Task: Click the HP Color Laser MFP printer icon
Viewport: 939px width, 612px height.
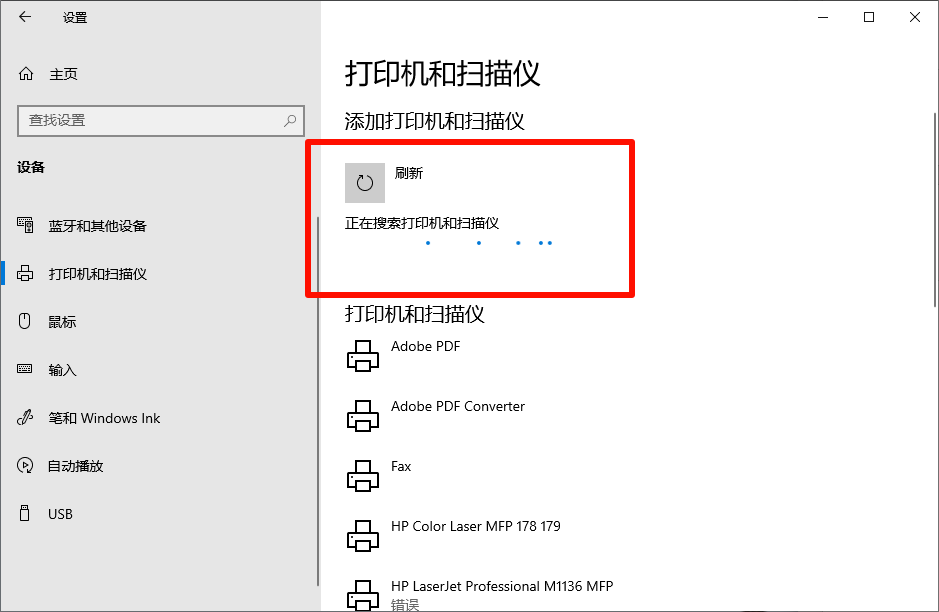Action: point(363,535)
